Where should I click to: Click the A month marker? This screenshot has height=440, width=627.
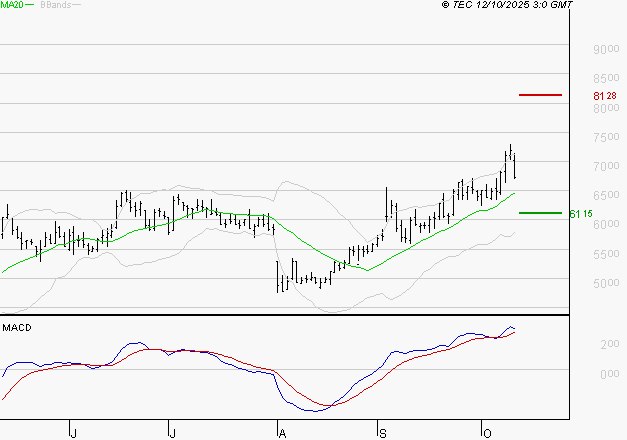(282, 434)
